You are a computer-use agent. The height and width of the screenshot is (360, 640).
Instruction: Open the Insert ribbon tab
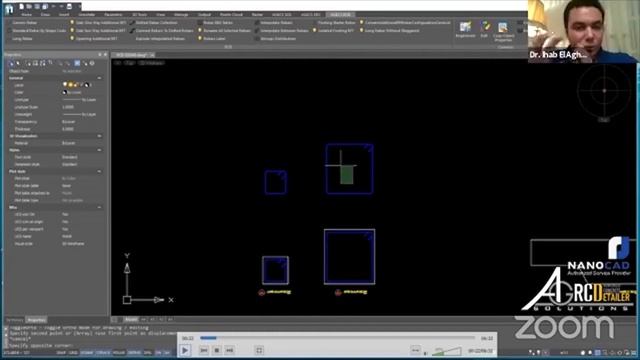64,15
